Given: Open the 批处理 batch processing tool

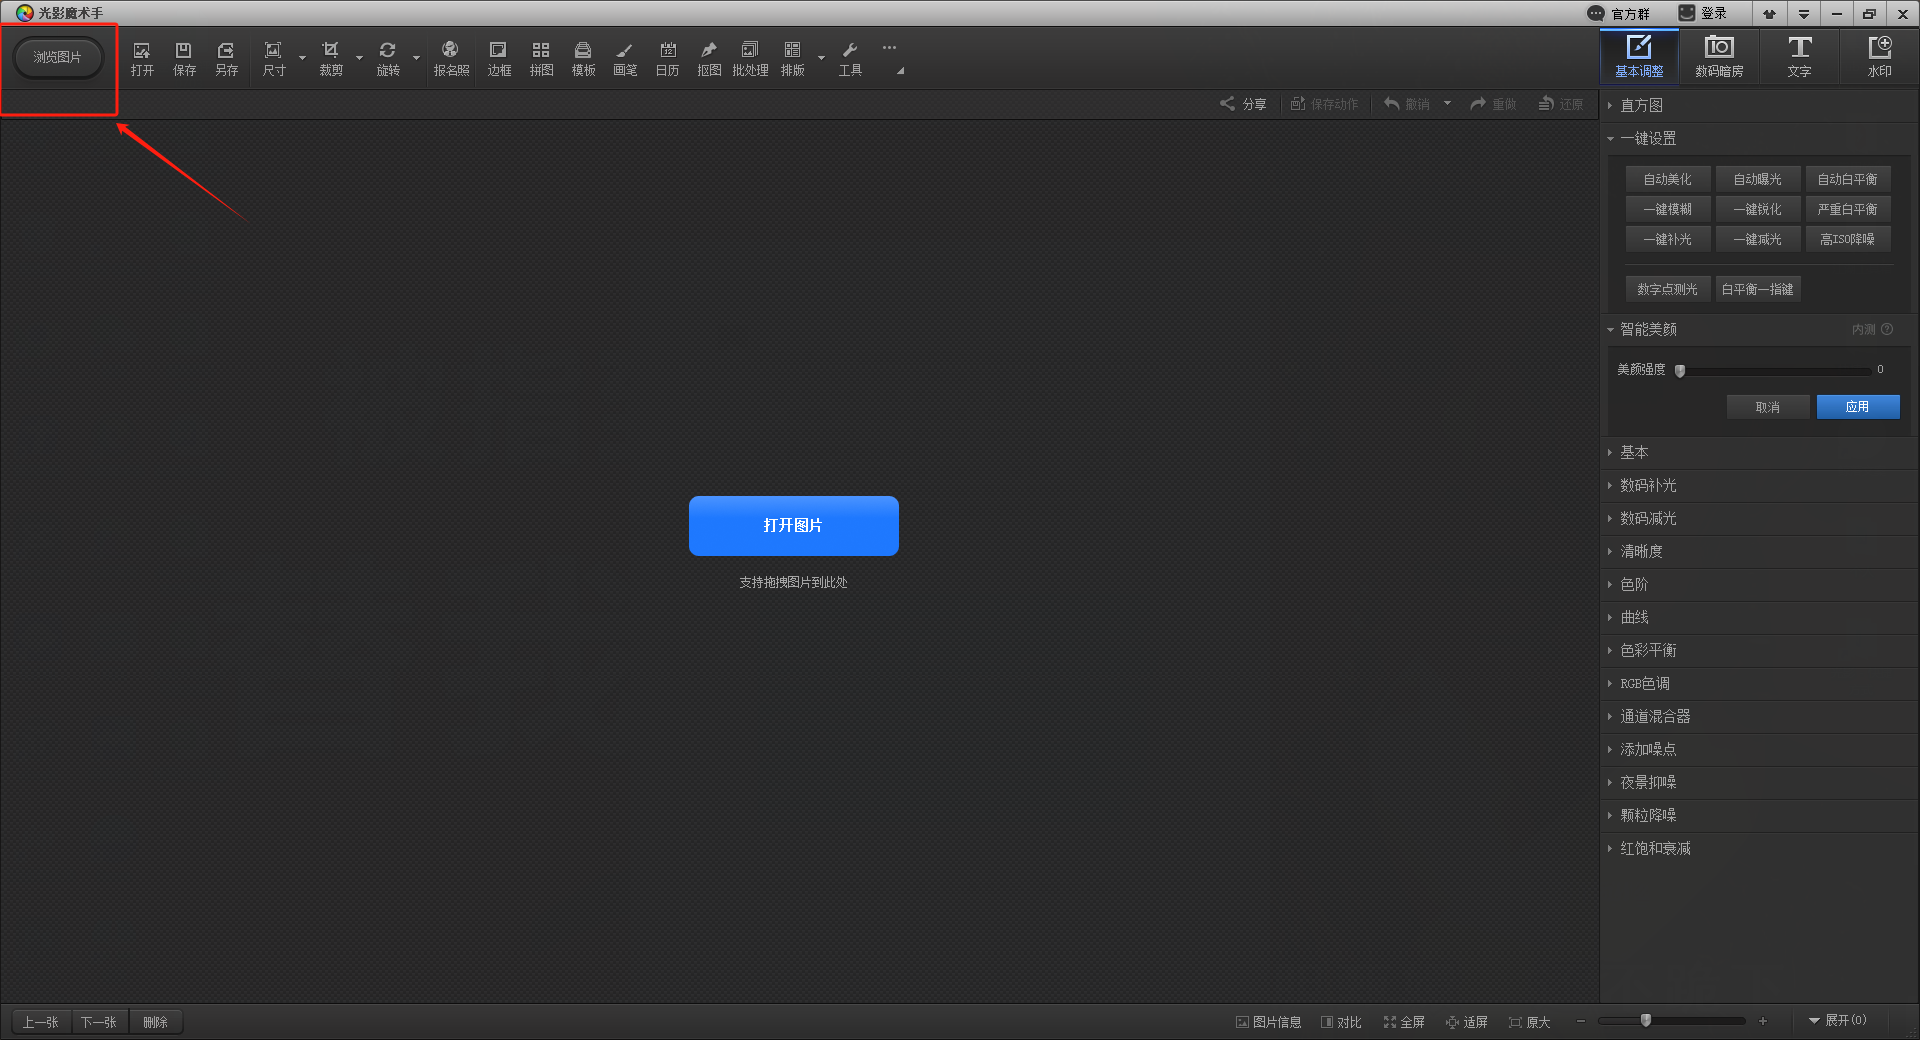Looking at the screenshot, I should click(750, 58).
